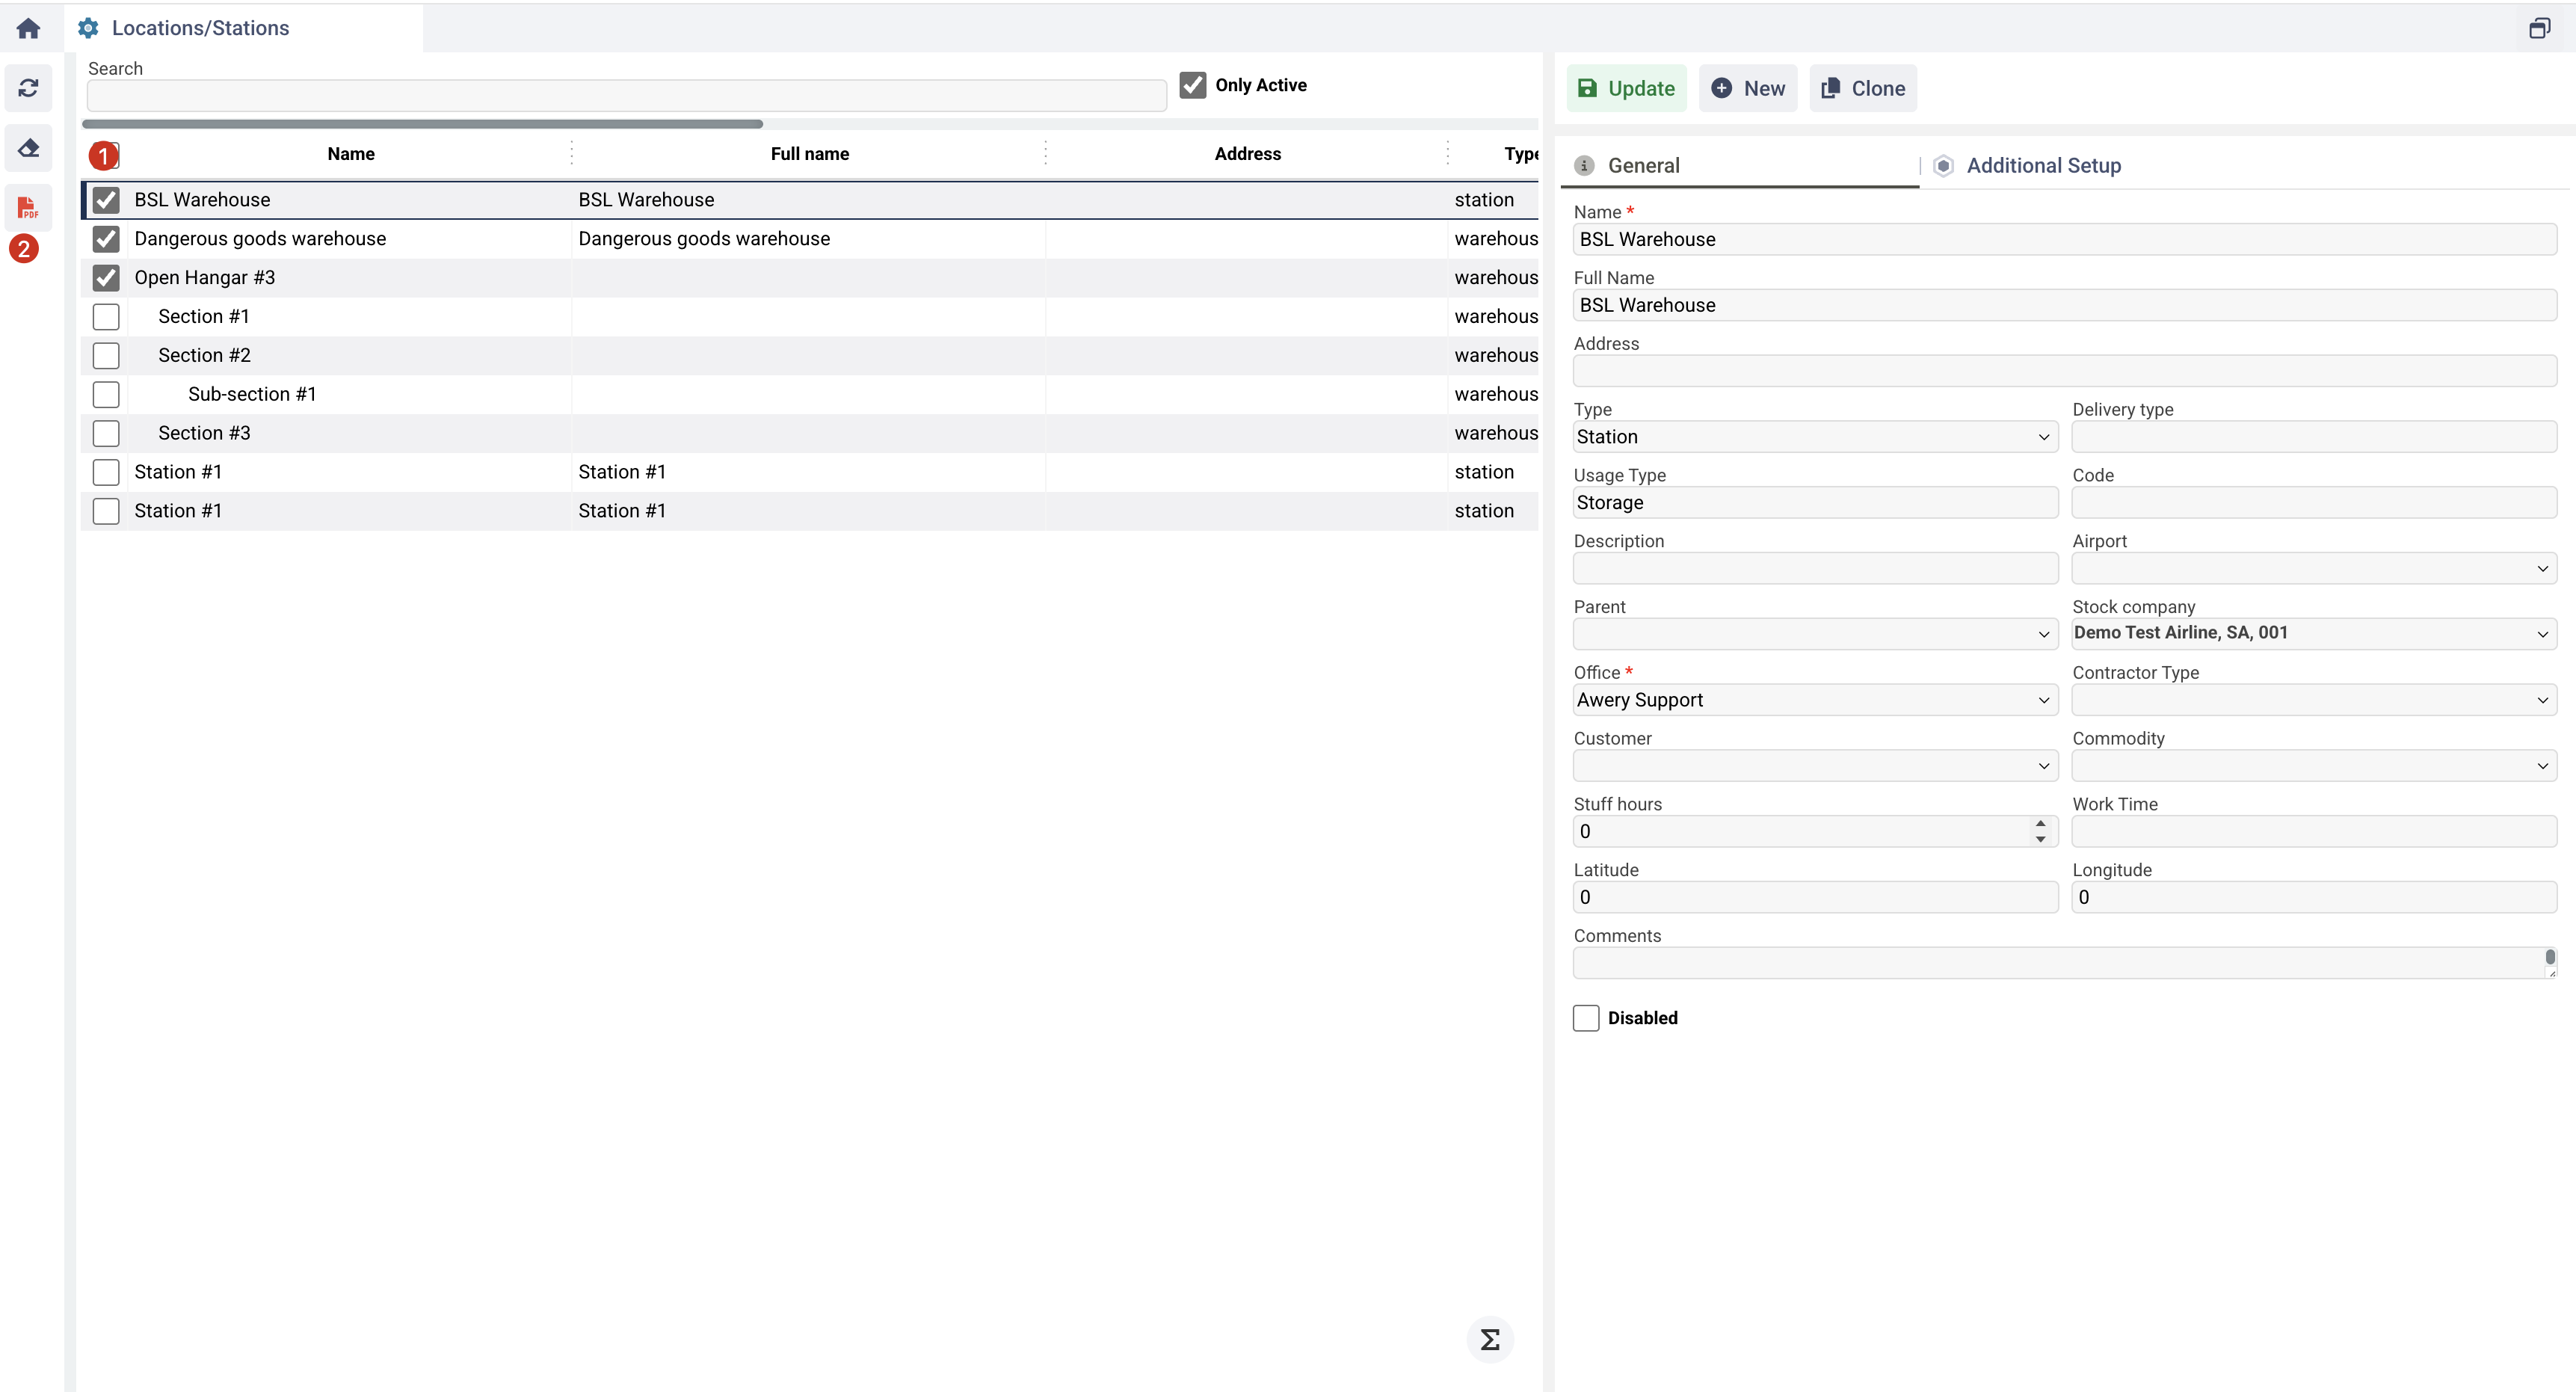The image size is (2576, 1392).
Task: Open the Stock company dropdown
Action: 2313,633
